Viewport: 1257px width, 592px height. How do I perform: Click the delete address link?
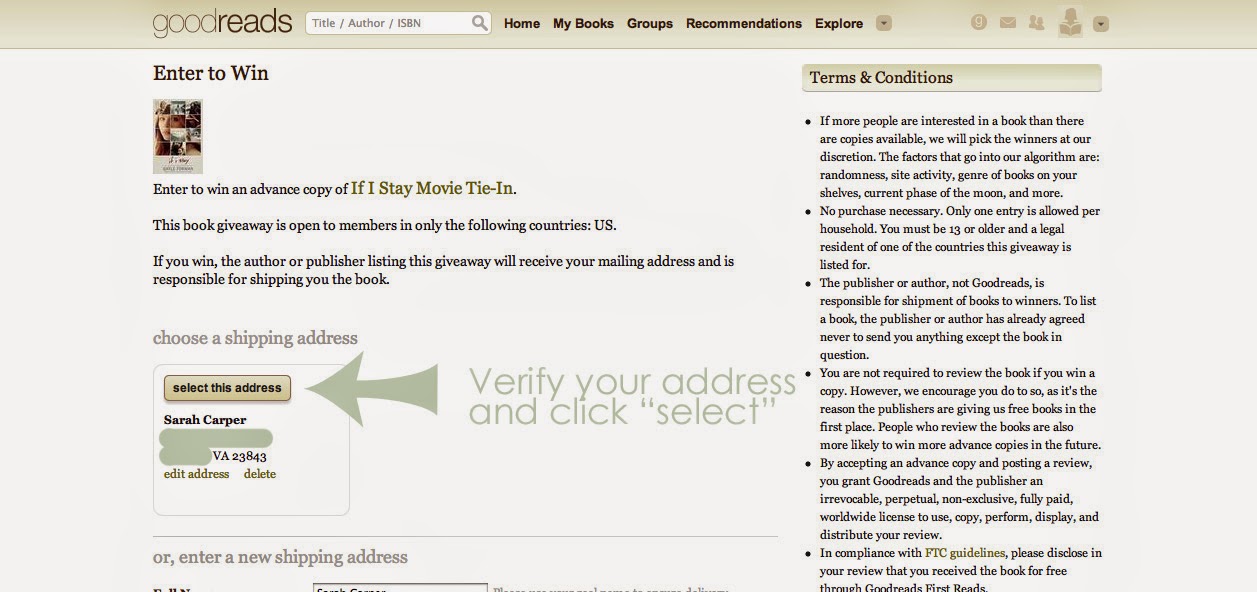260,474
